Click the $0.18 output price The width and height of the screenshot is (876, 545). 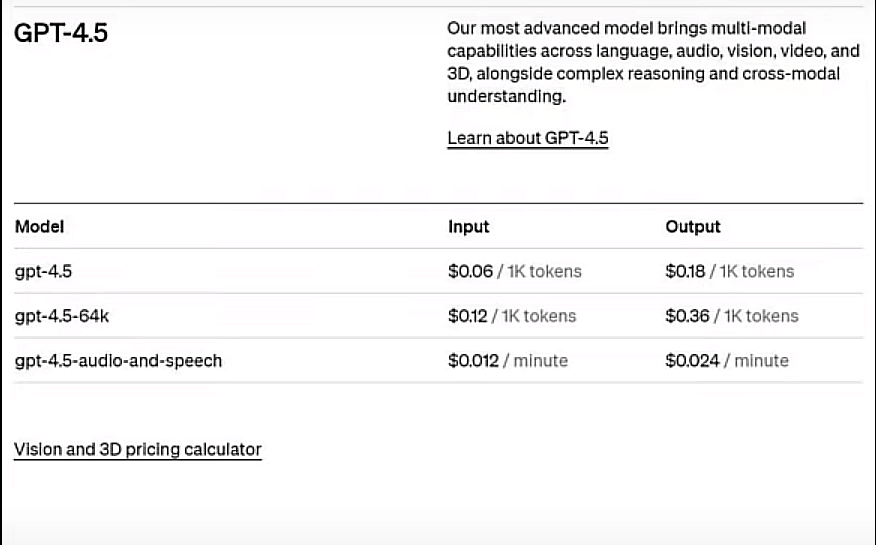(x=685, y=271)
